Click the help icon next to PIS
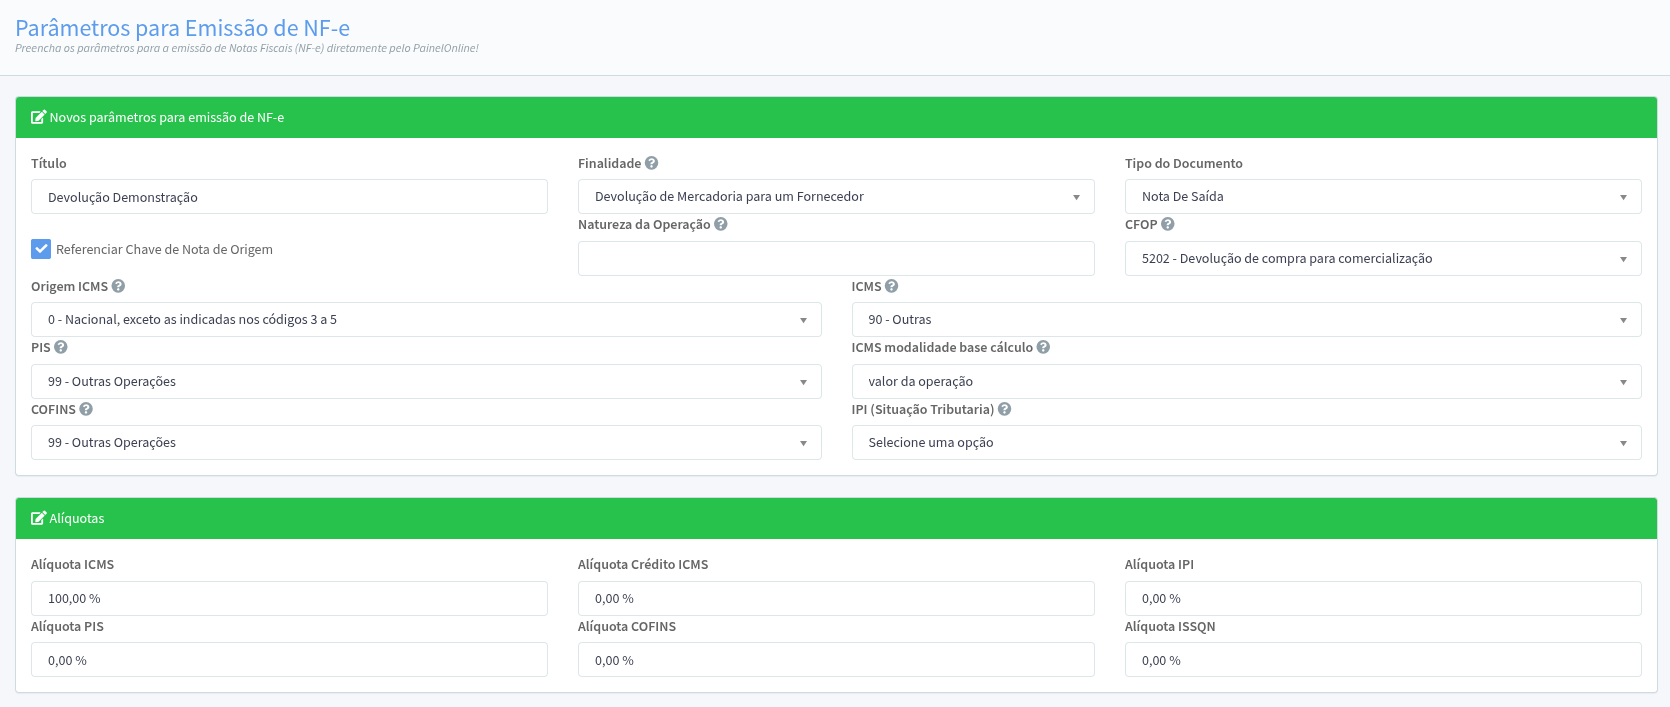The width and height of the screenshot is (1670, 707). (x=61, y=348)
